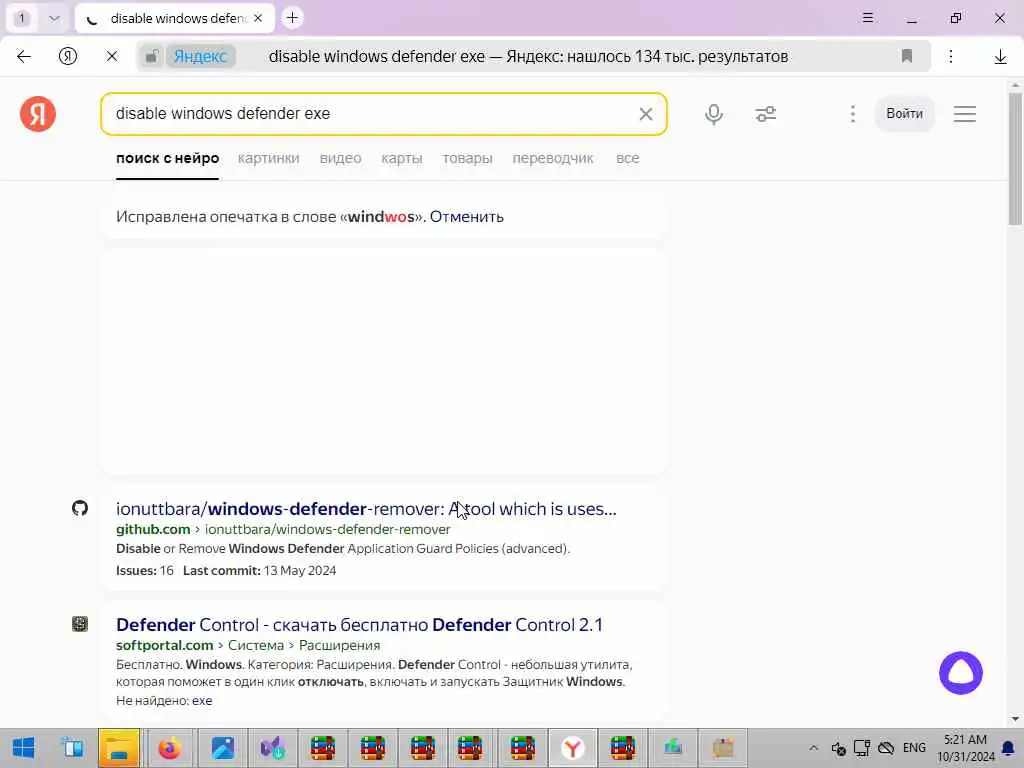Click the tab counter showing 1

(x=22, y=18)
